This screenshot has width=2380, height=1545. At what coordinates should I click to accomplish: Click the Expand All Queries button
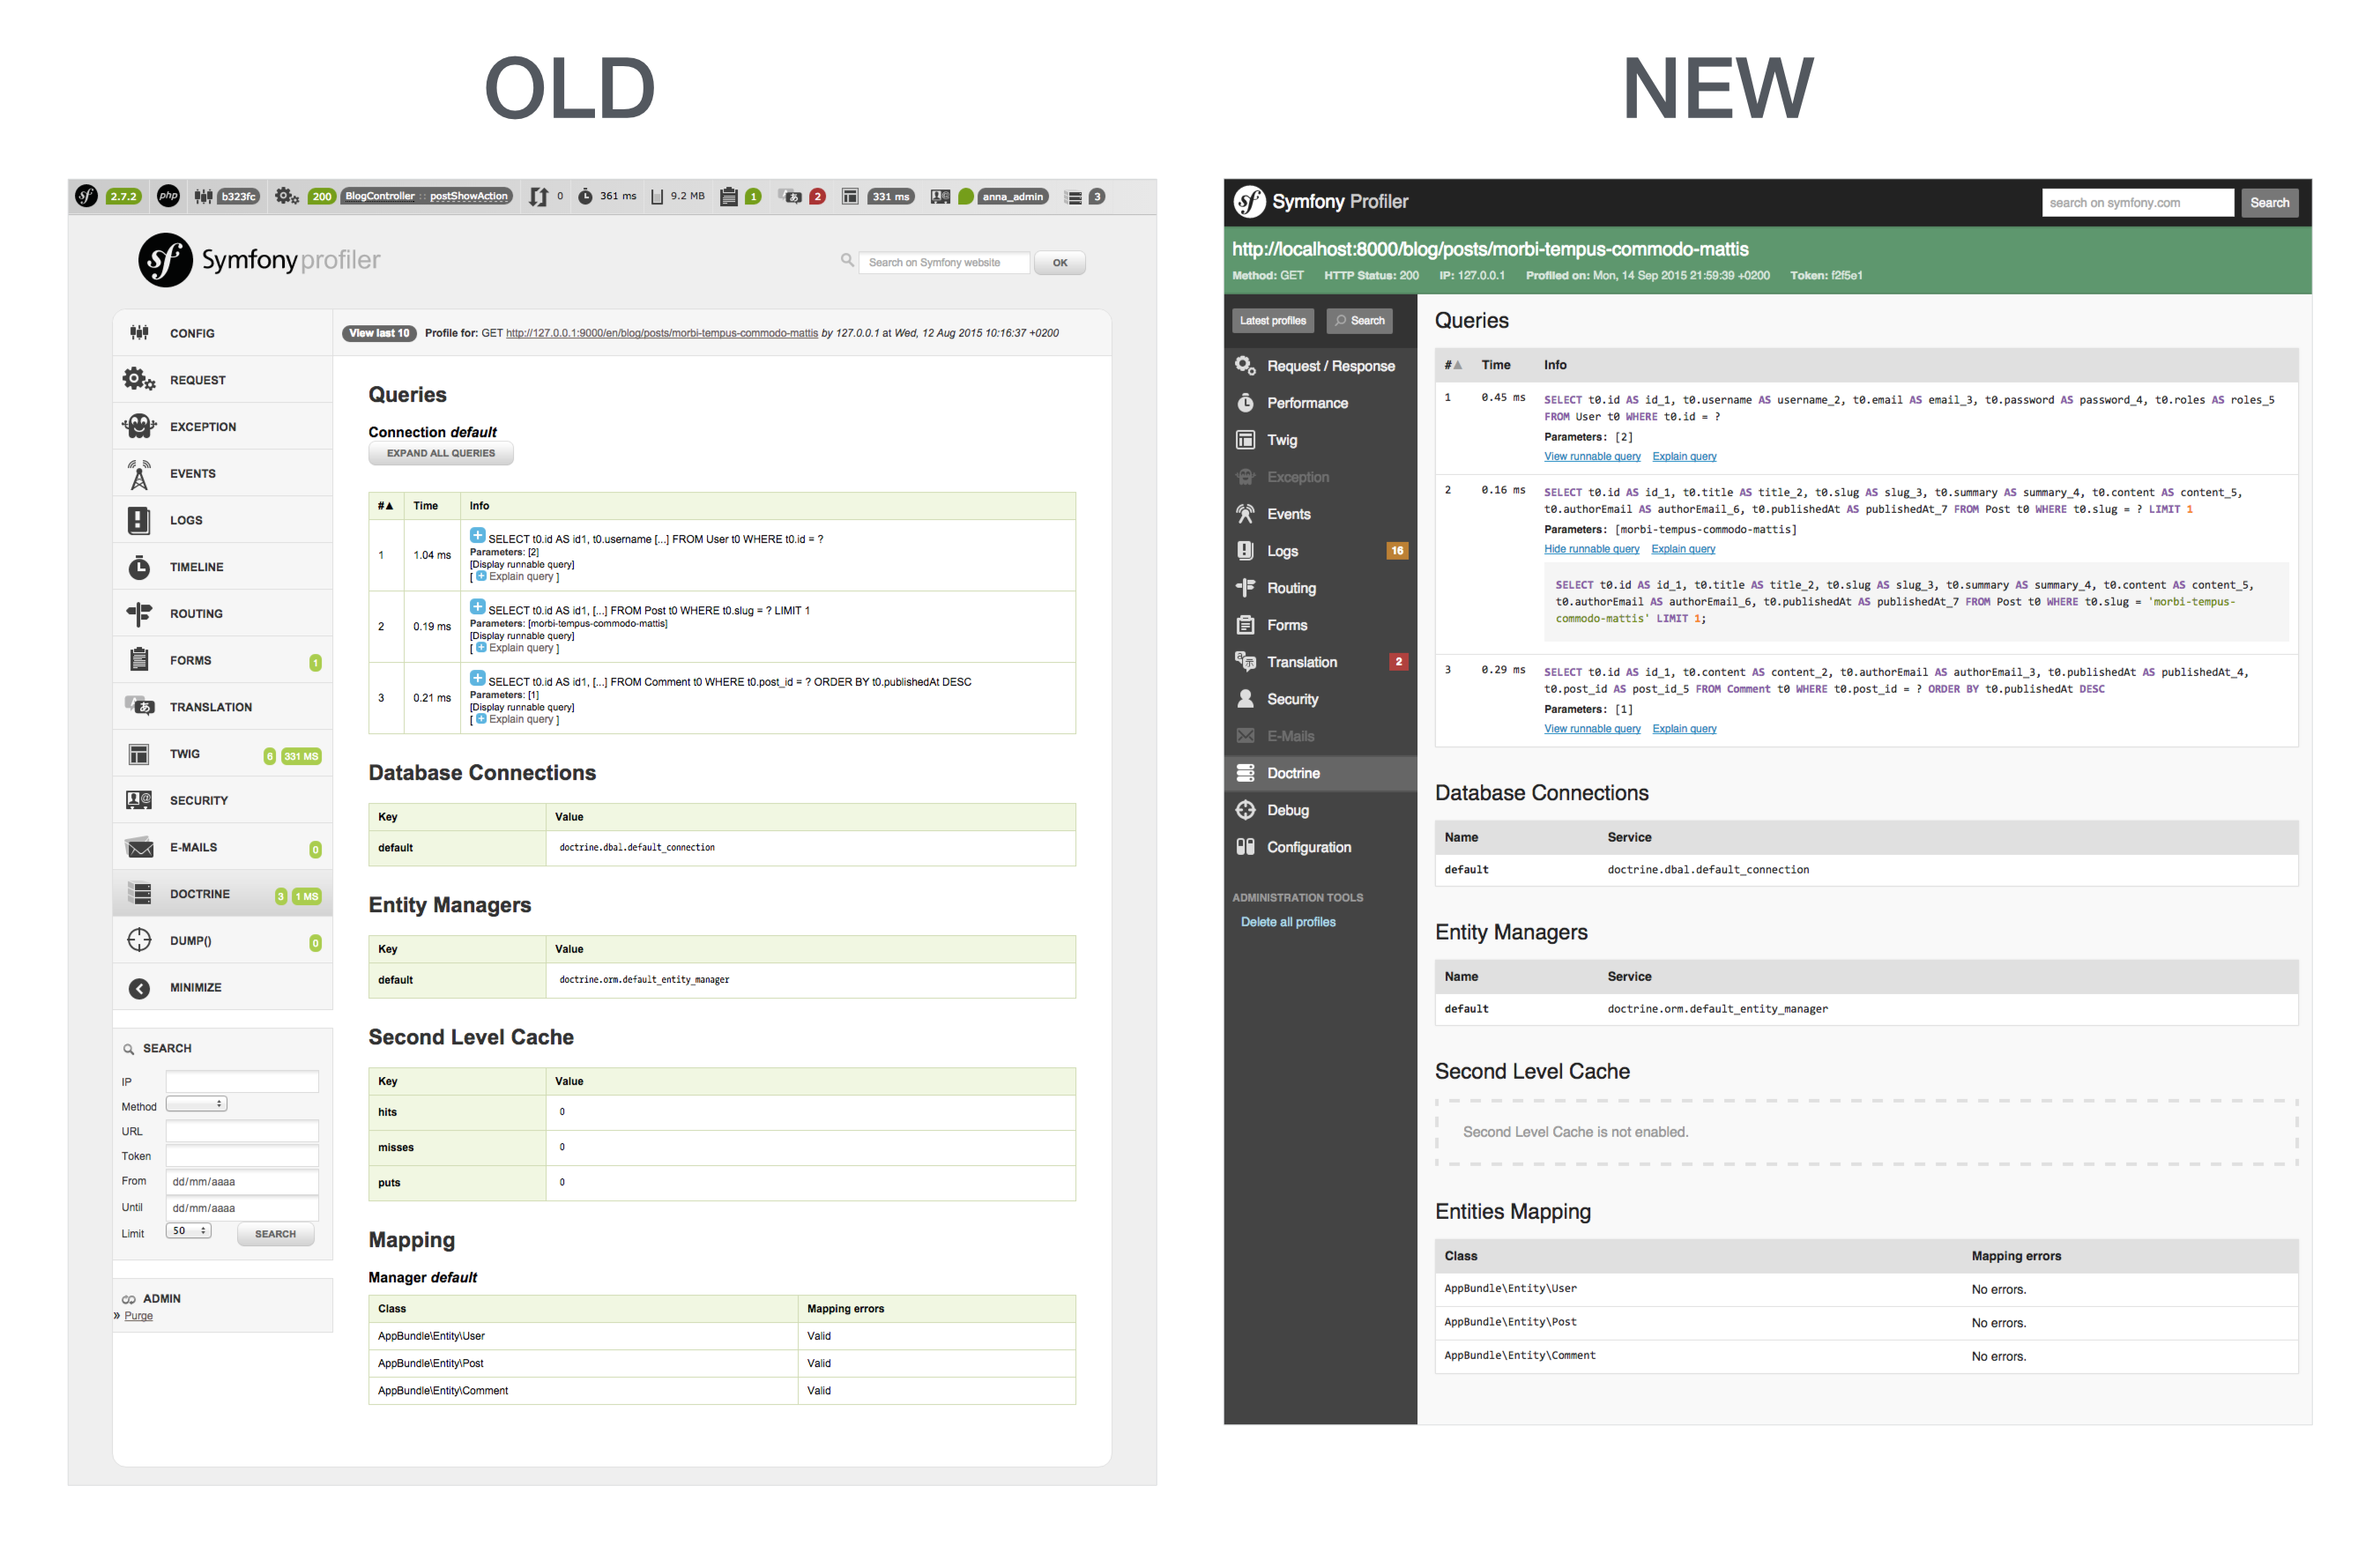click(441, 453)
